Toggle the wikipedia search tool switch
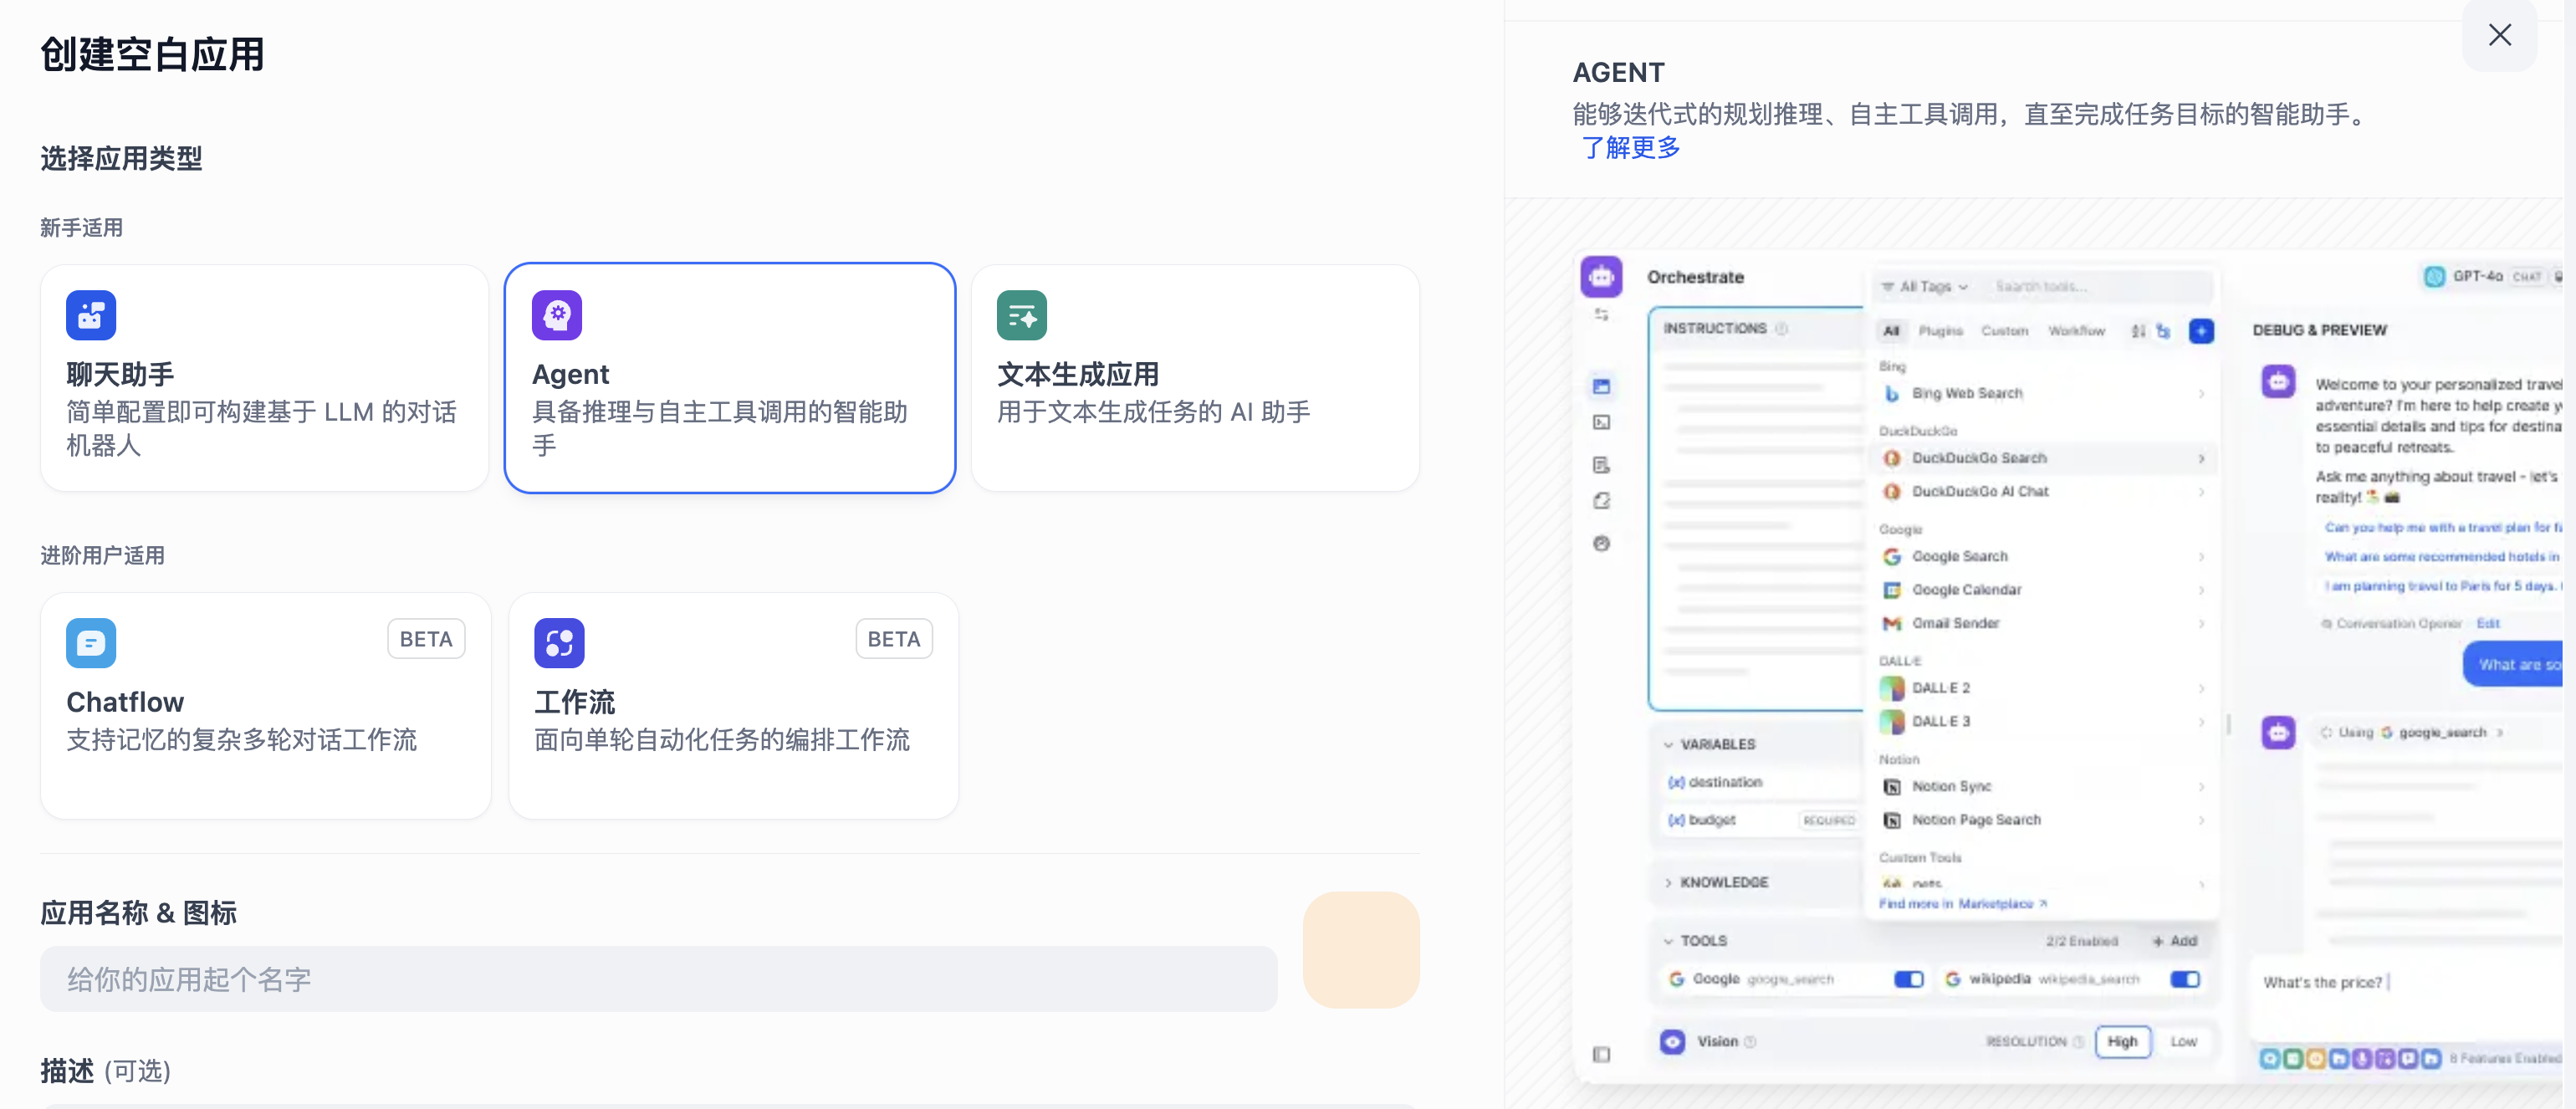The height and width of the screenshot is (1109, 2576). (2184, 979)
